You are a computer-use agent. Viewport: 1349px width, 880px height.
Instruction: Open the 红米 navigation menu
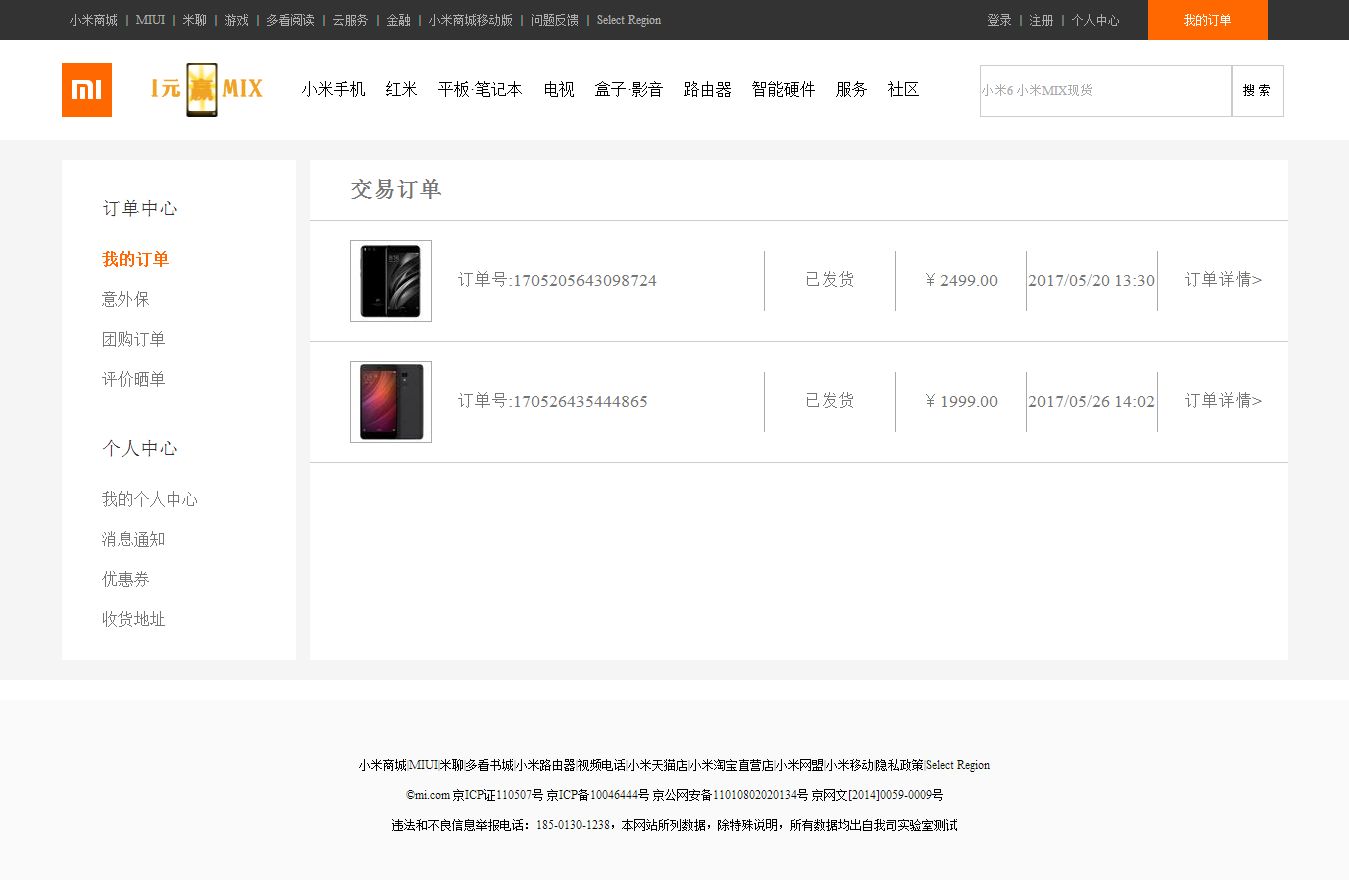[402, 90]
